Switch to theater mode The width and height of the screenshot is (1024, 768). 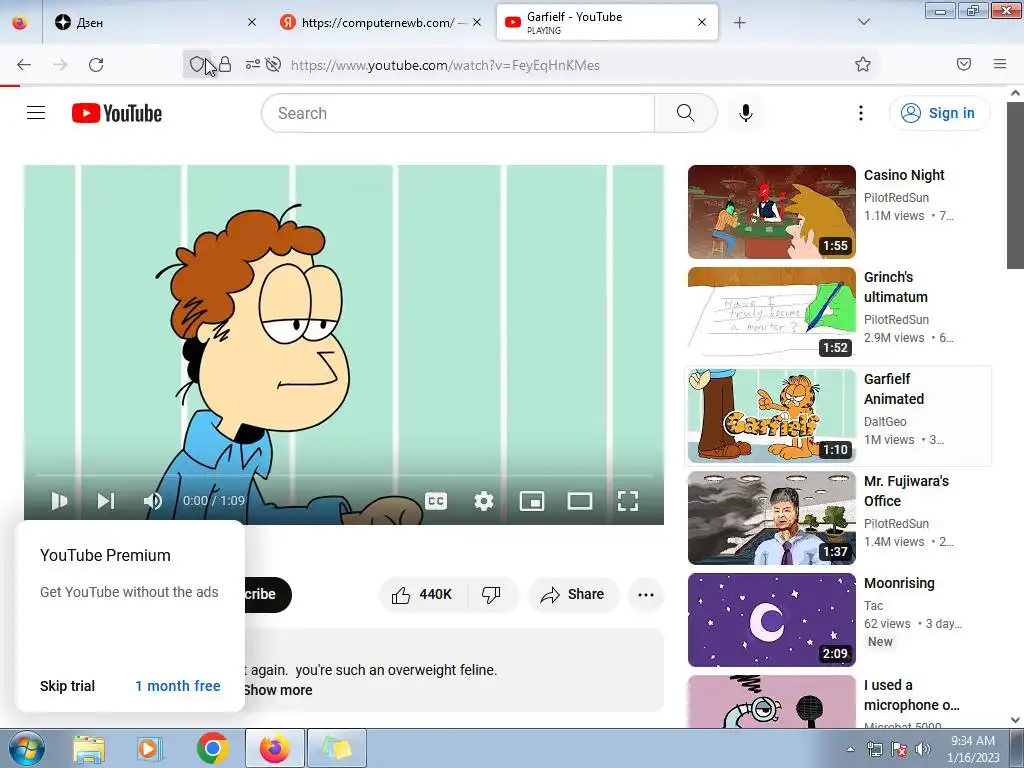[580, 501]
